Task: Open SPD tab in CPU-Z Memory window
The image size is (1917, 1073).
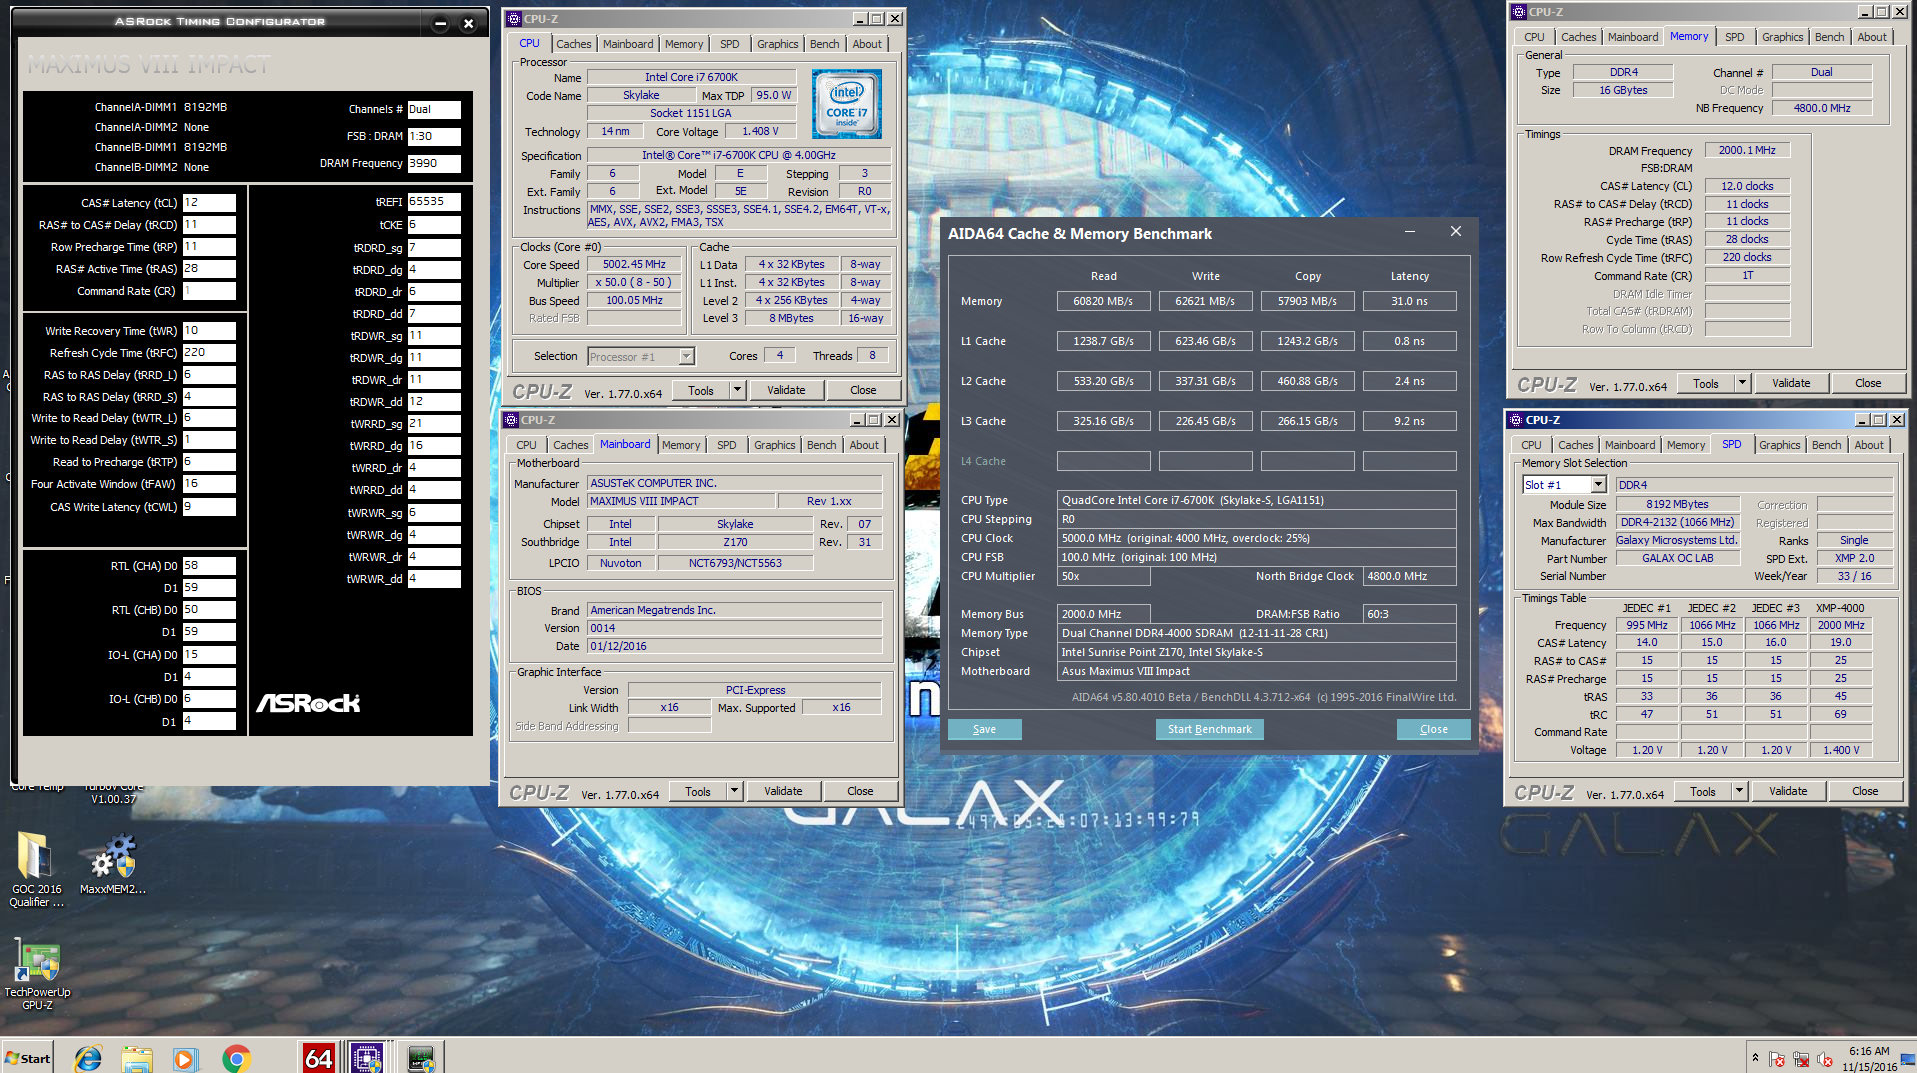Action: click(x=1734, y=37)
